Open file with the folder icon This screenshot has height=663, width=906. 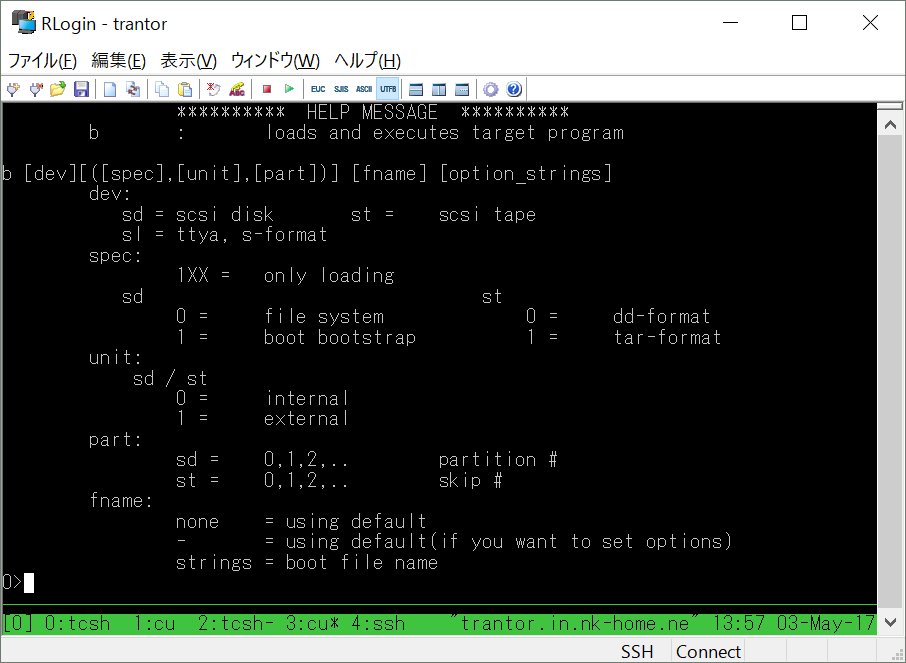(58, 89)
